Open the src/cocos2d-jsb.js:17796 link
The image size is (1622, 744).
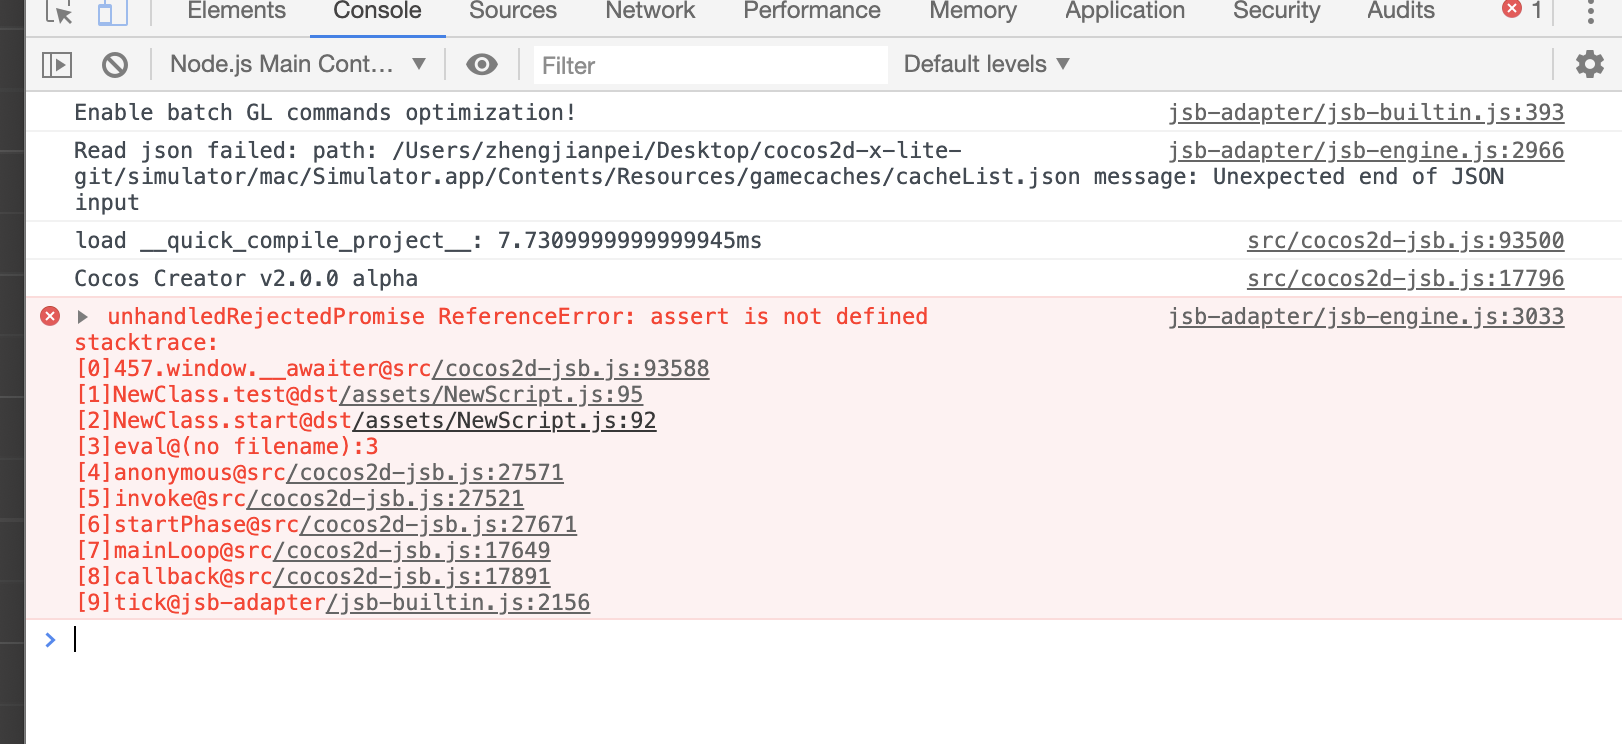[1405, 279]
